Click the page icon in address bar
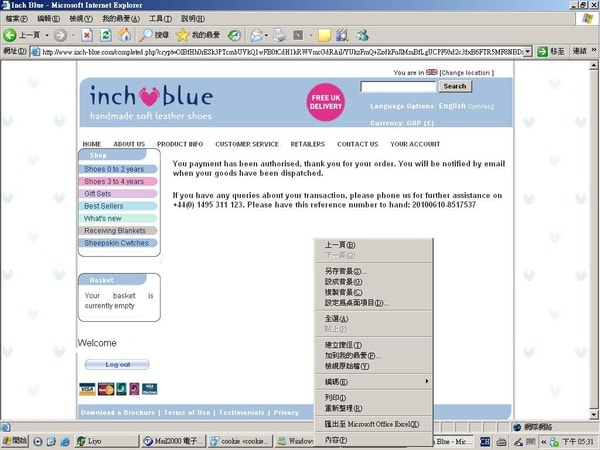Screen dimensions: 600x450 pos(36,52)
